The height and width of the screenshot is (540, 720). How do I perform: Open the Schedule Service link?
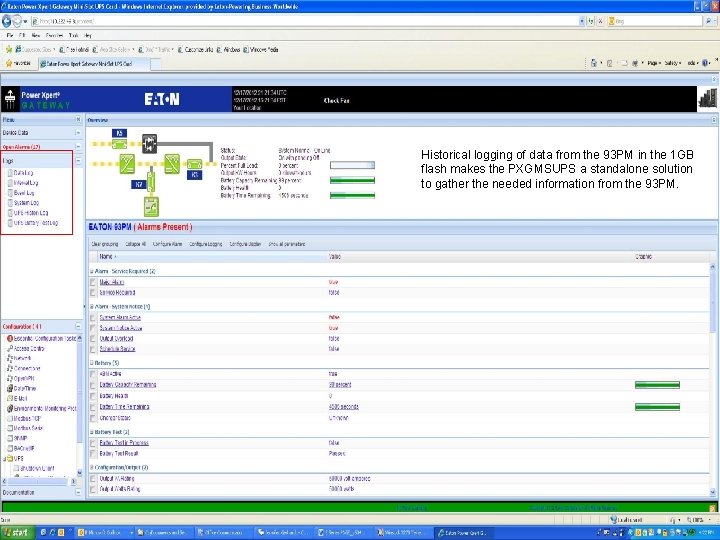point(118,349)
